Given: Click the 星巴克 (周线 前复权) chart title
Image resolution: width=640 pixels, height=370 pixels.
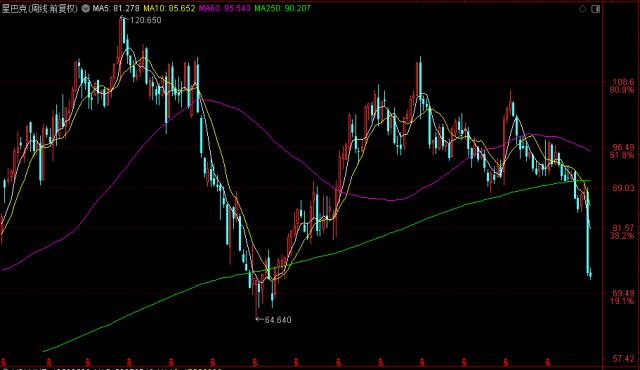Looking at the screenshot, I should [40, 8].
